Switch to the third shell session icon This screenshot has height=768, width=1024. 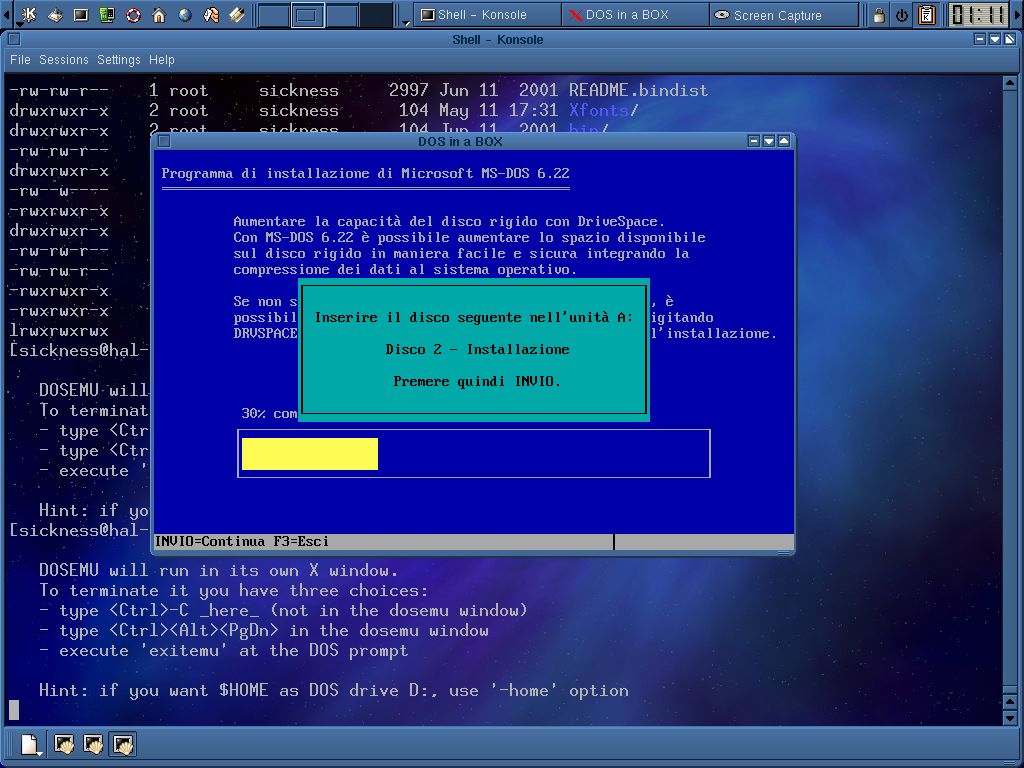(x=123, y=744)
